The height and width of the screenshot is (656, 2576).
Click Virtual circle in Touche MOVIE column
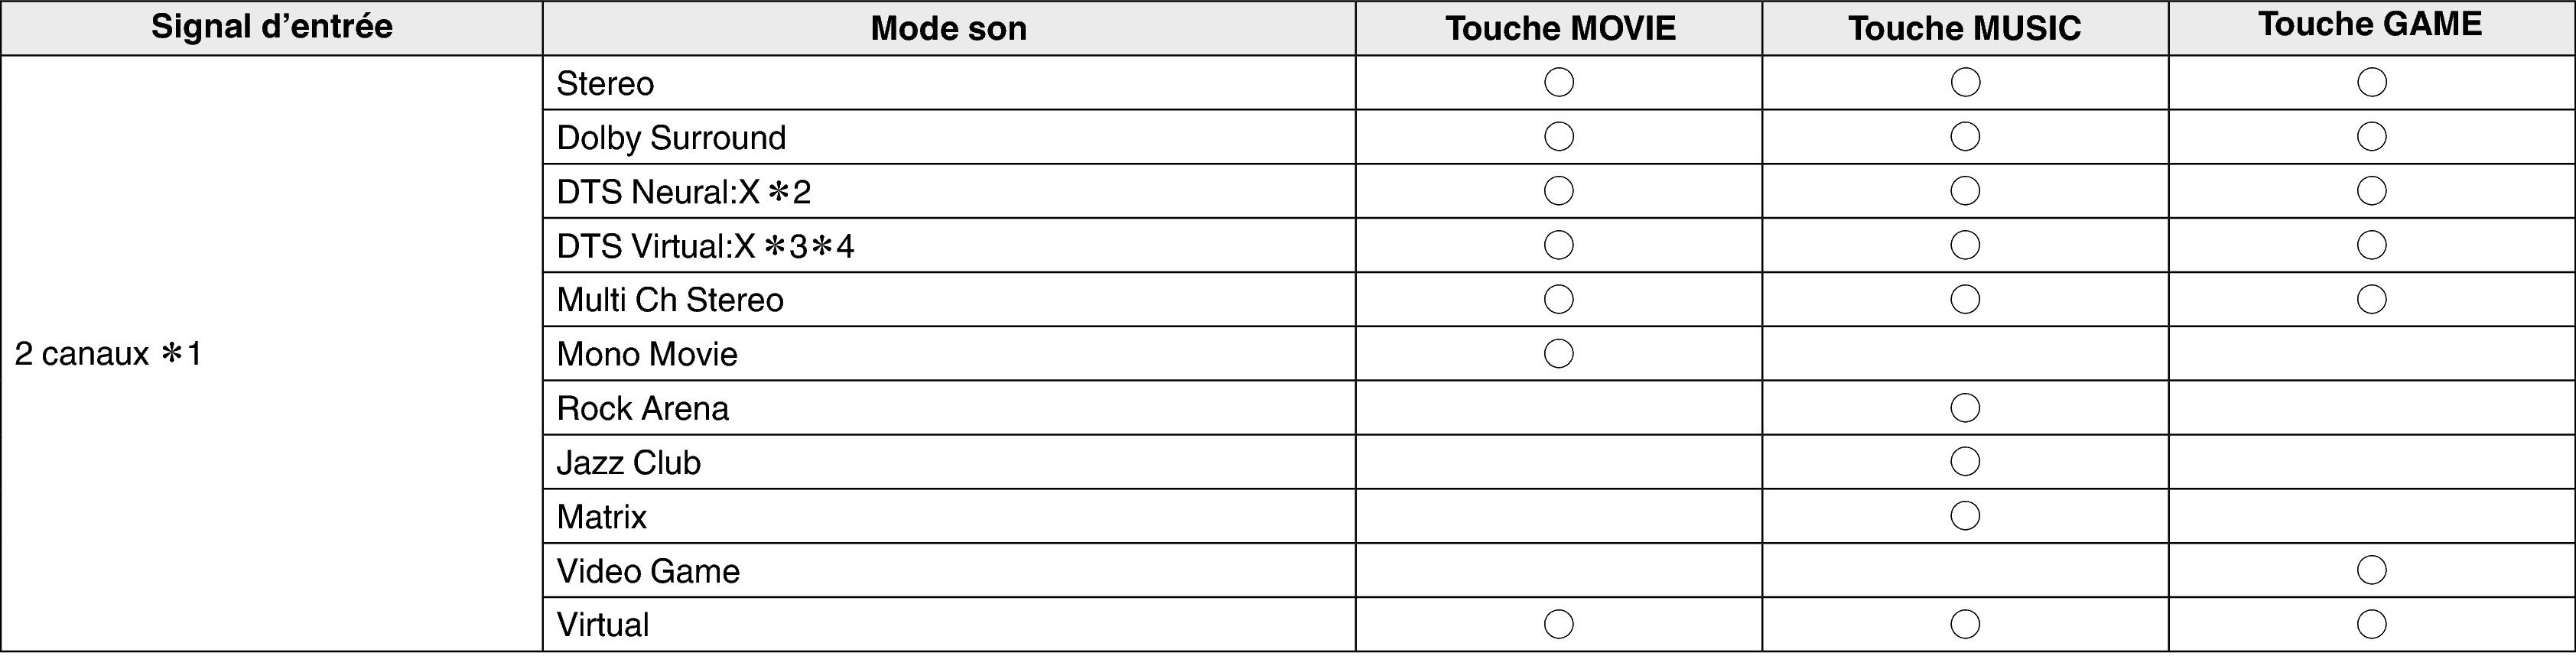[1559, 624]
